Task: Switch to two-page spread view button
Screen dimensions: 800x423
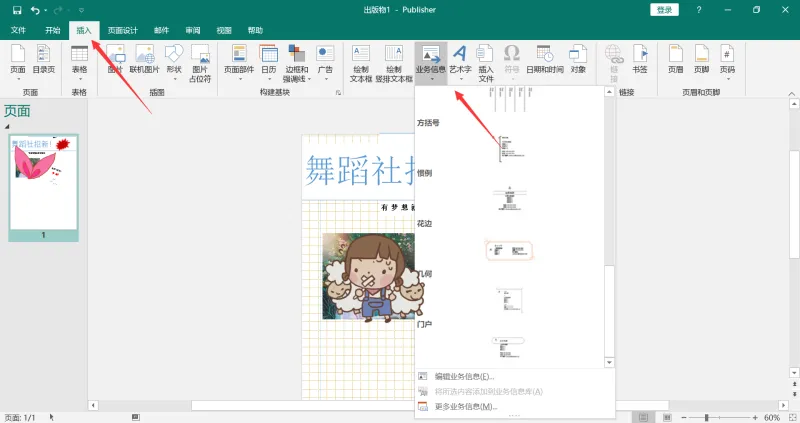Action: [667, 417]
